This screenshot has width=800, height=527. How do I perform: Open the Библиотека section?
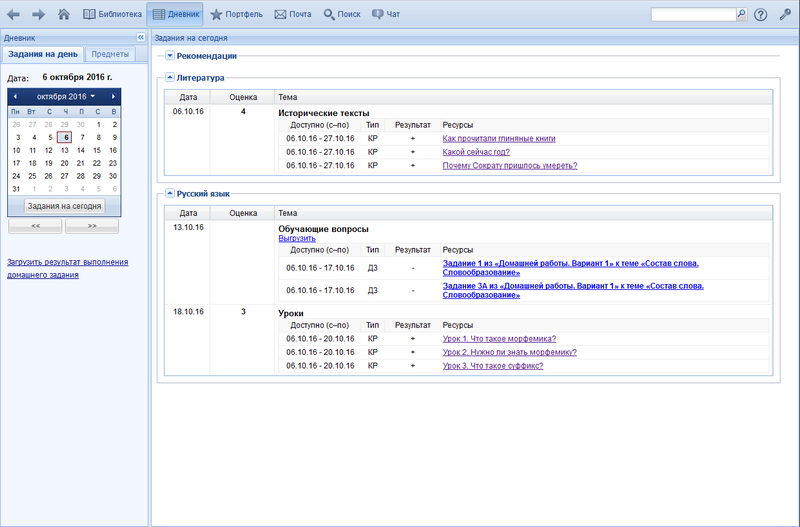(x=112, y=15)
